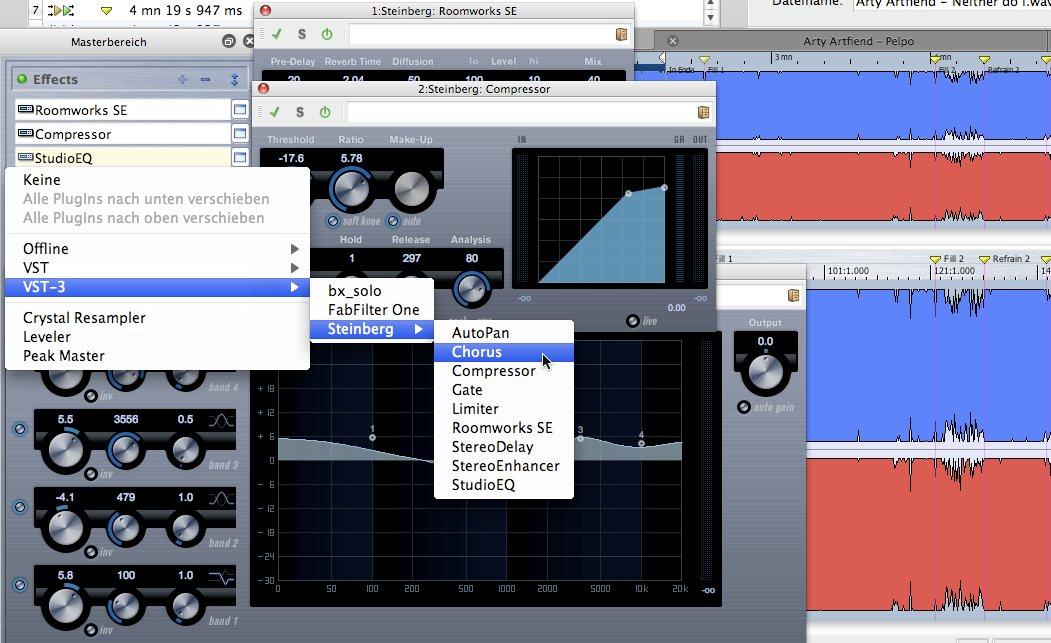1051x643 pixels.
Task: Toggle the Compressor live switch
Action: [632, 321]
